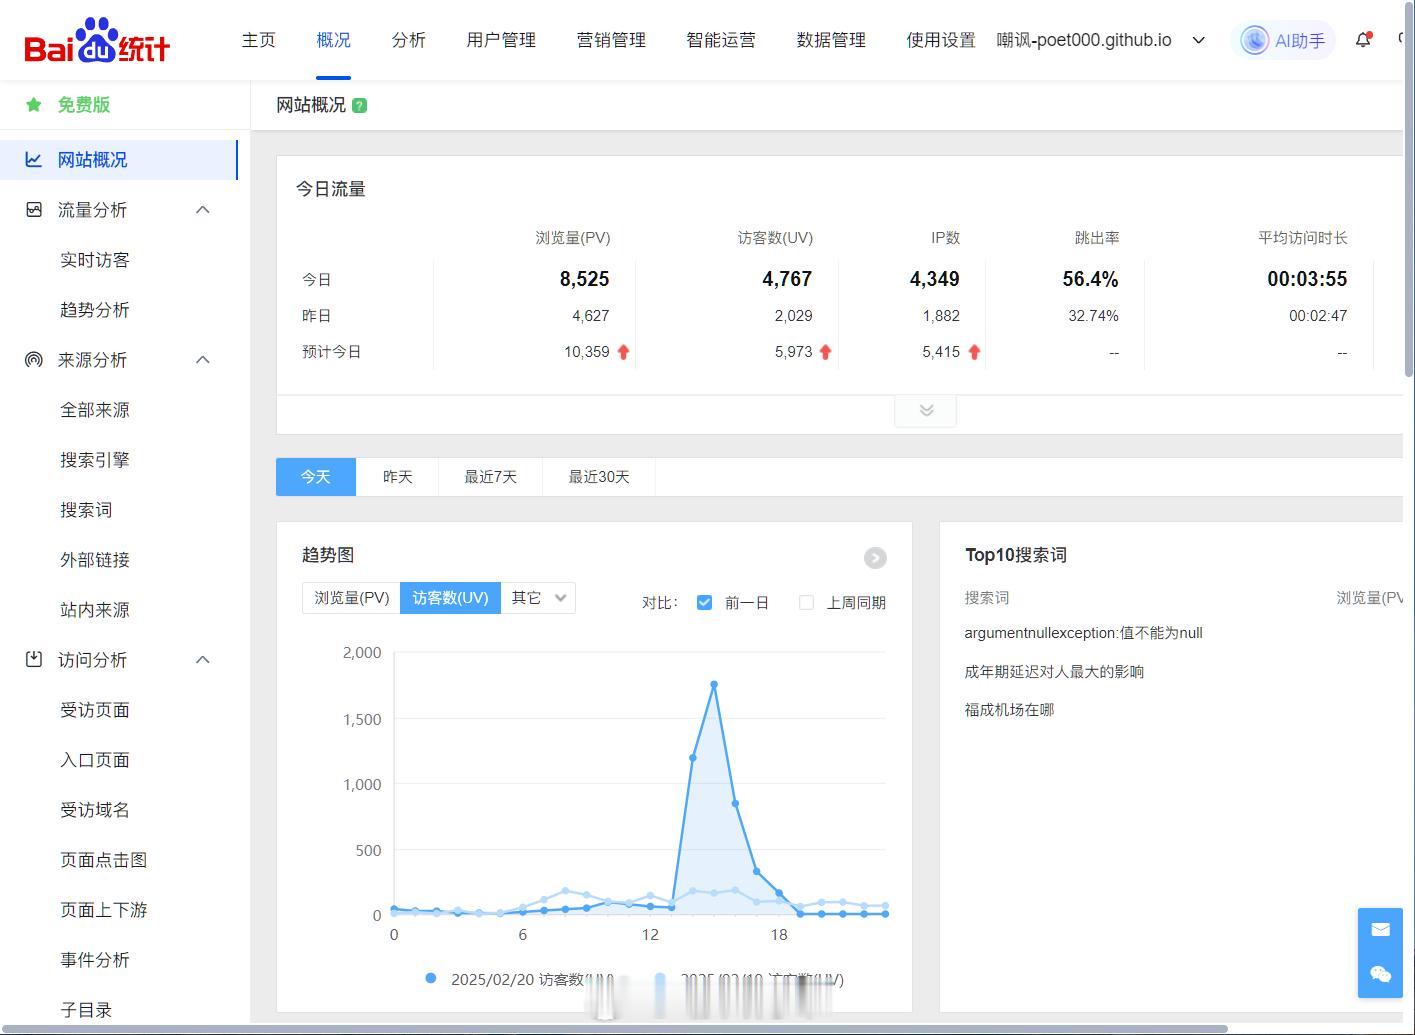Open the 其它 metrics dropdown
Image resolution: width=1415 pixels, height=1035 pixels.
point(538,598)
